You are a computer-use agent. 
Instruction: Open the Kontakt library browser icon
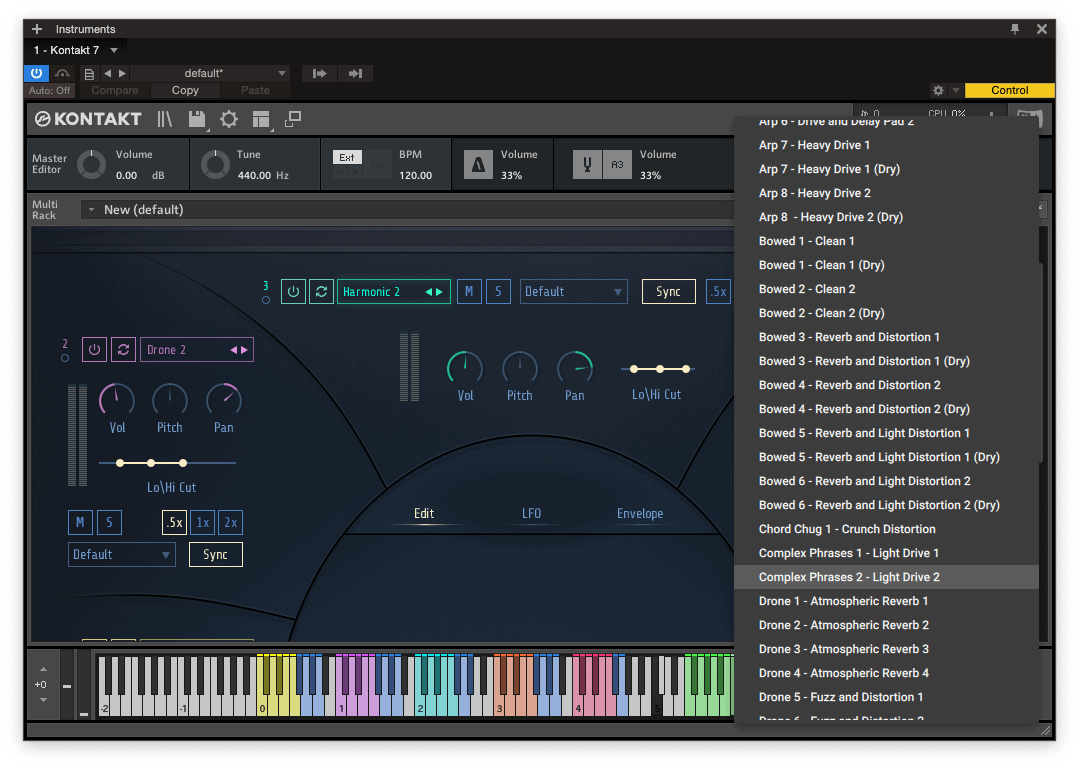point(164,119)
